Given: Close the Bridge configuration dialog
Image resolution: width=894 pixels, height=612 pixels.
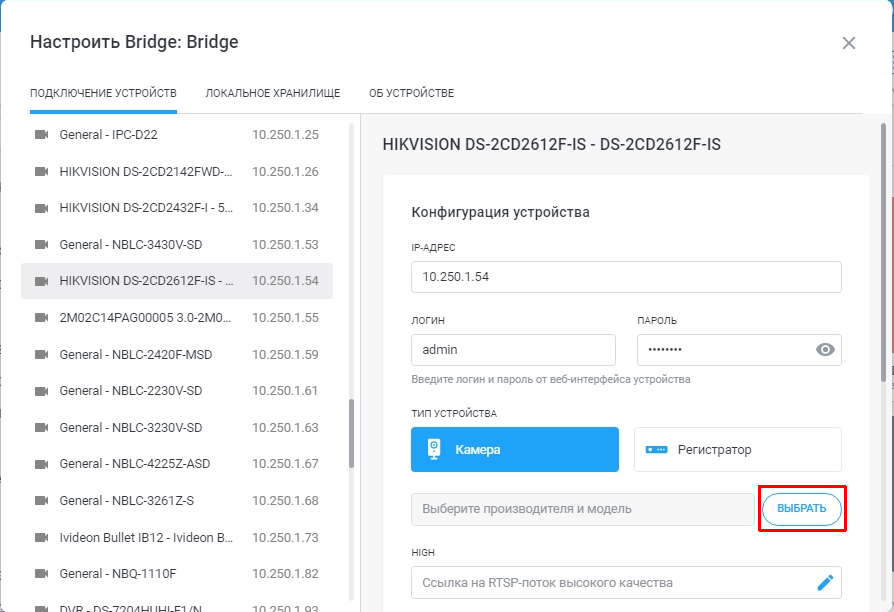Looking at the screenshot, I should coord(849,43).
